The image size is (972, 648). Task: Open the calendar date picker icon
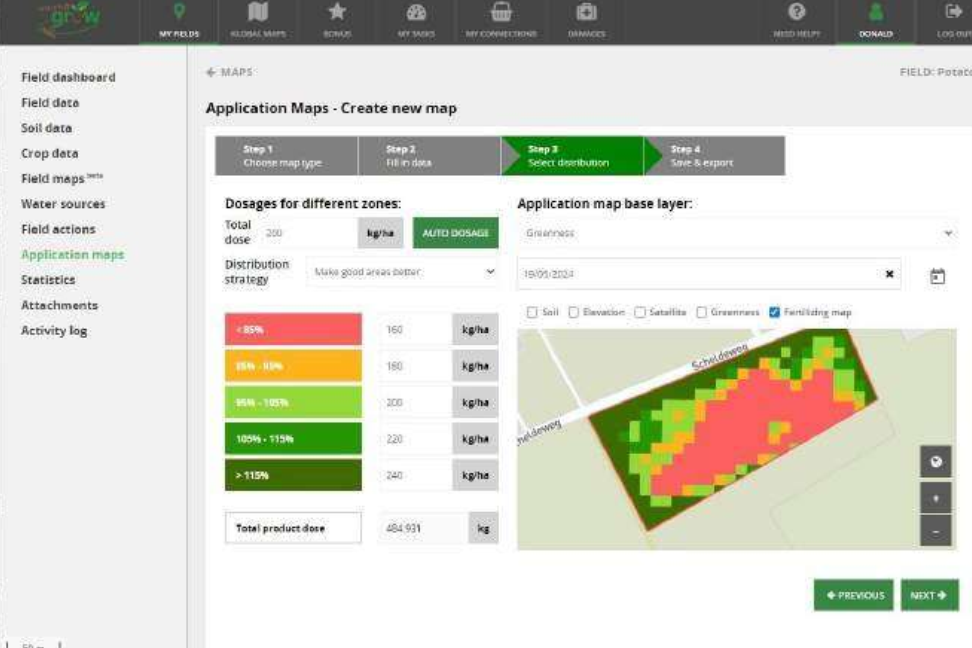pyautogui.click(x=937, y=275)
